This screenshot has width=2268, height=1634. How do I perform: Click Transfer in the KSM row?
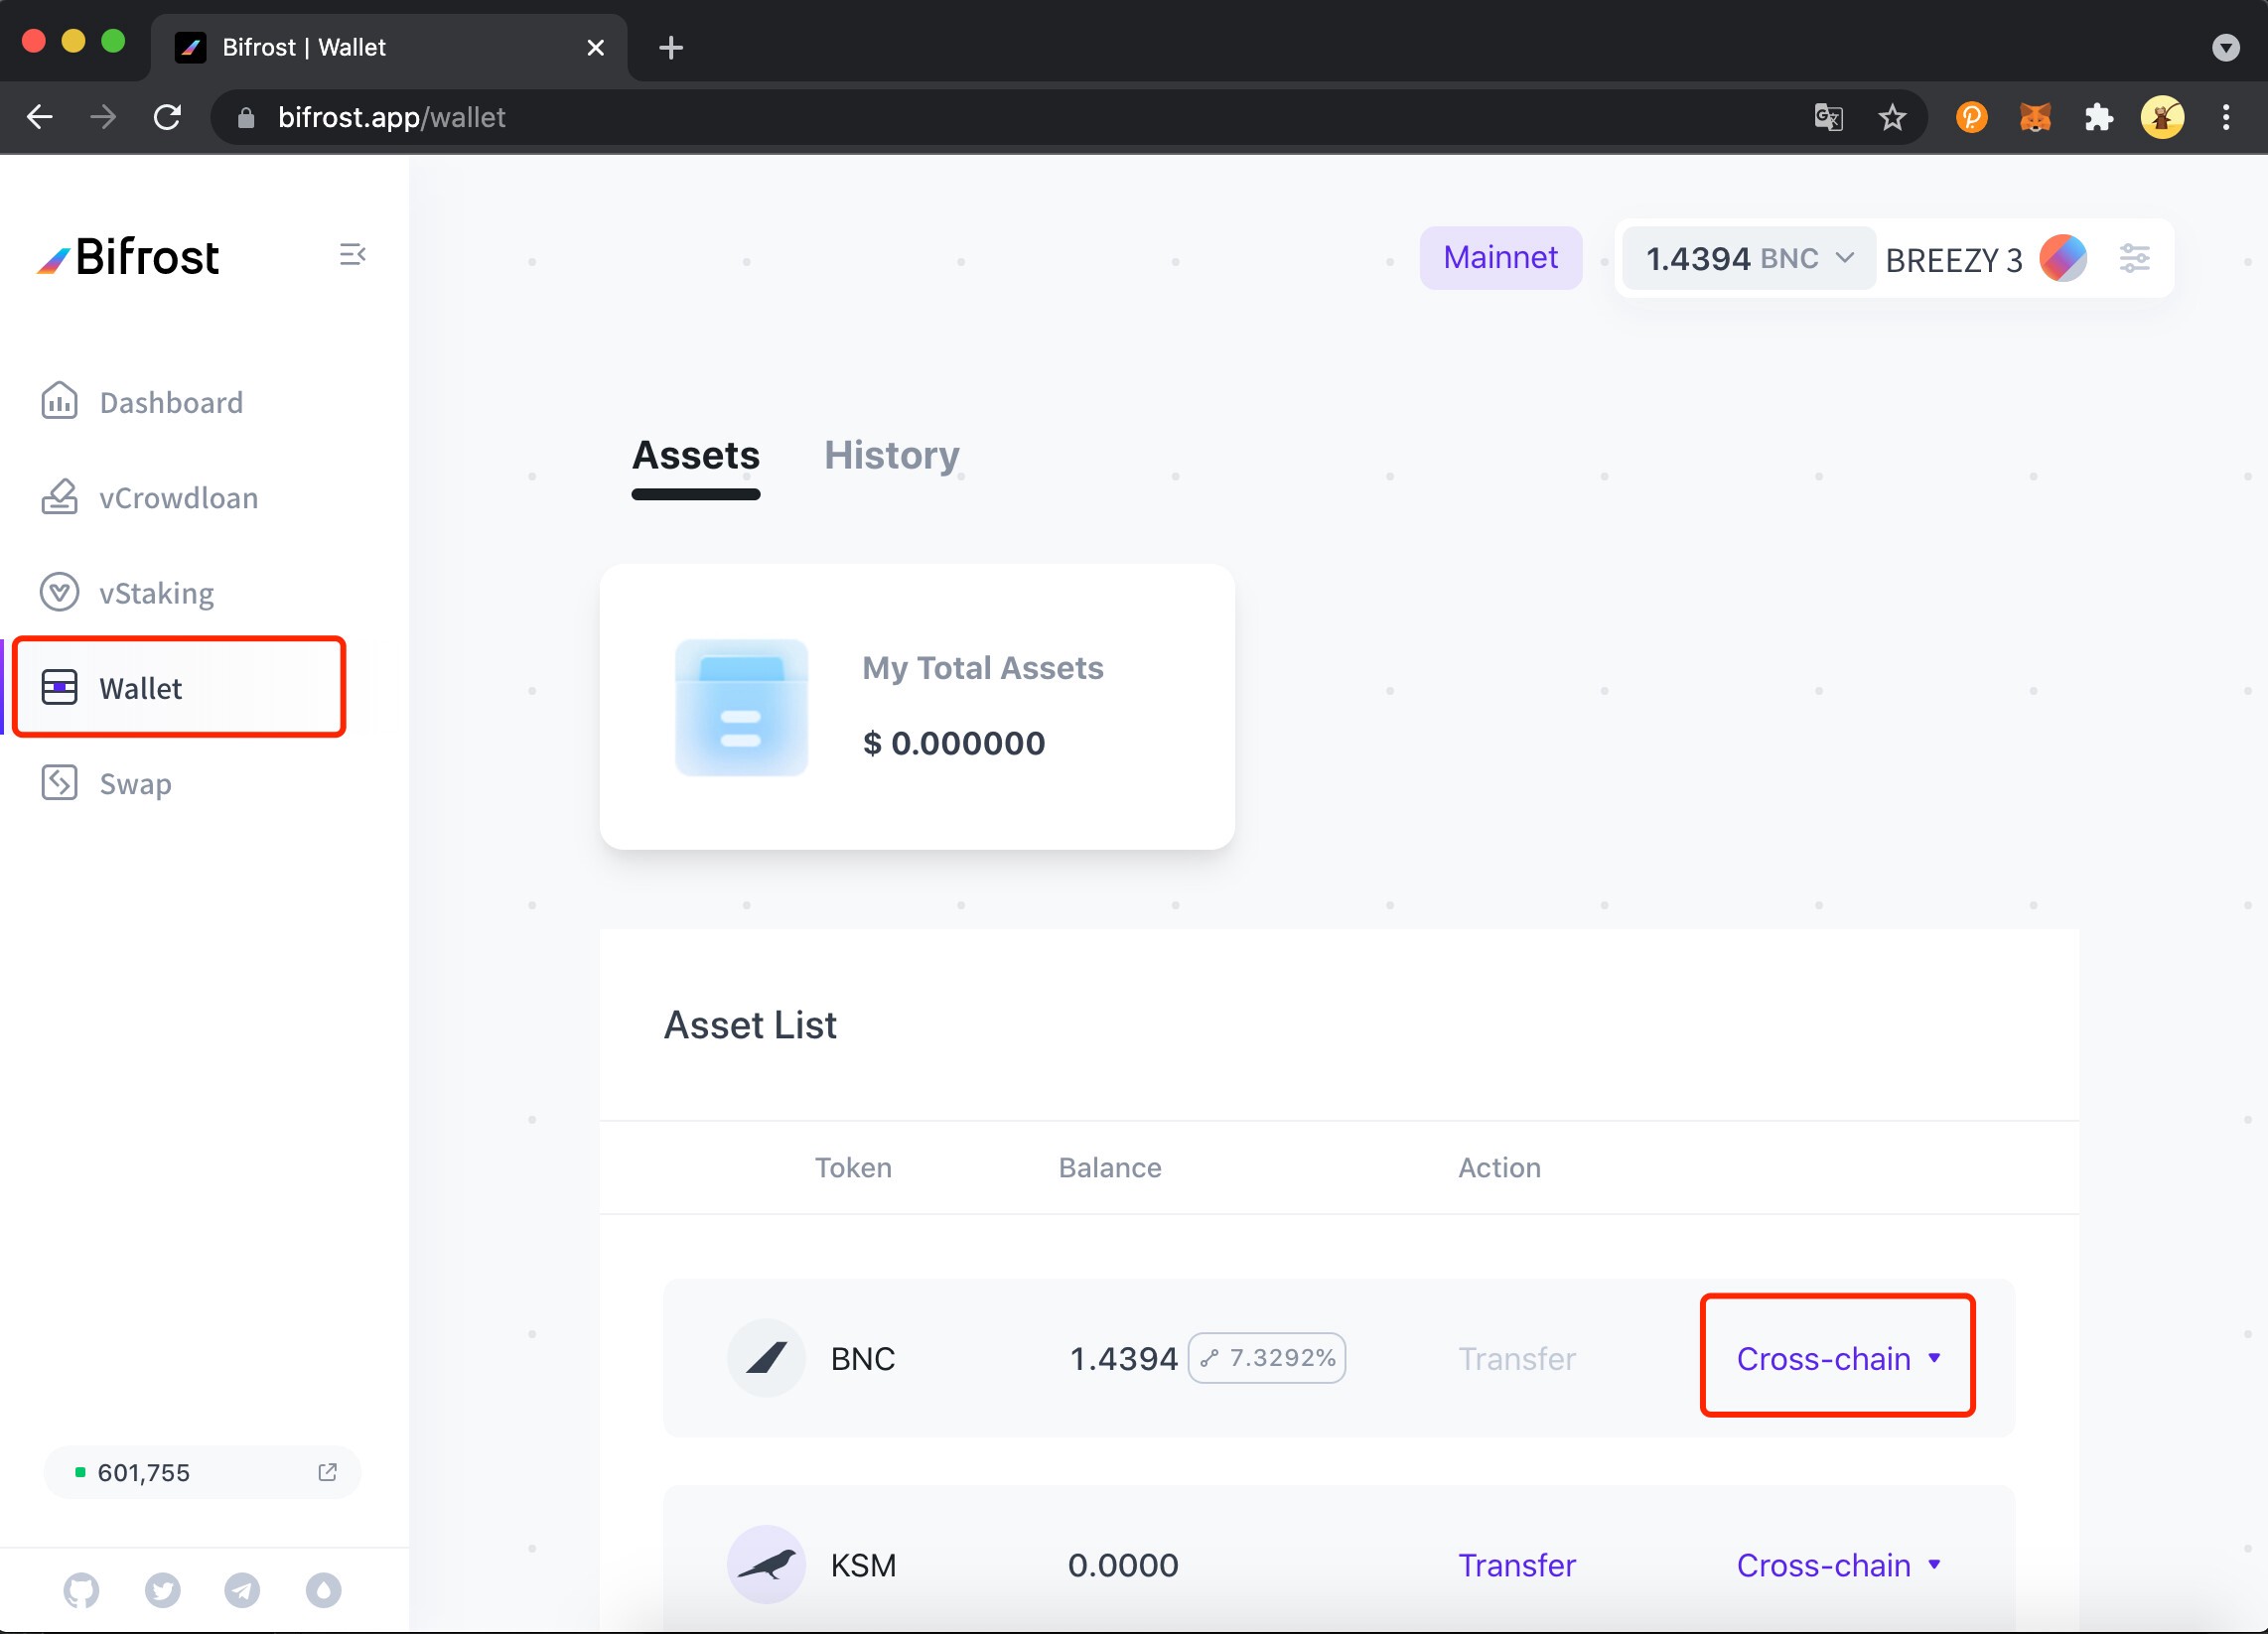(x=1516, y=1565)
